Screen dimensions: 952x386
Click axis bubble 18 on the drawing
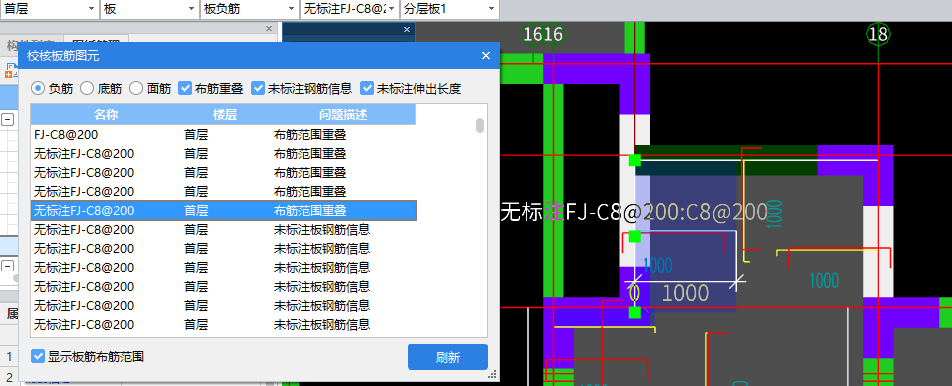click(879, 35)
